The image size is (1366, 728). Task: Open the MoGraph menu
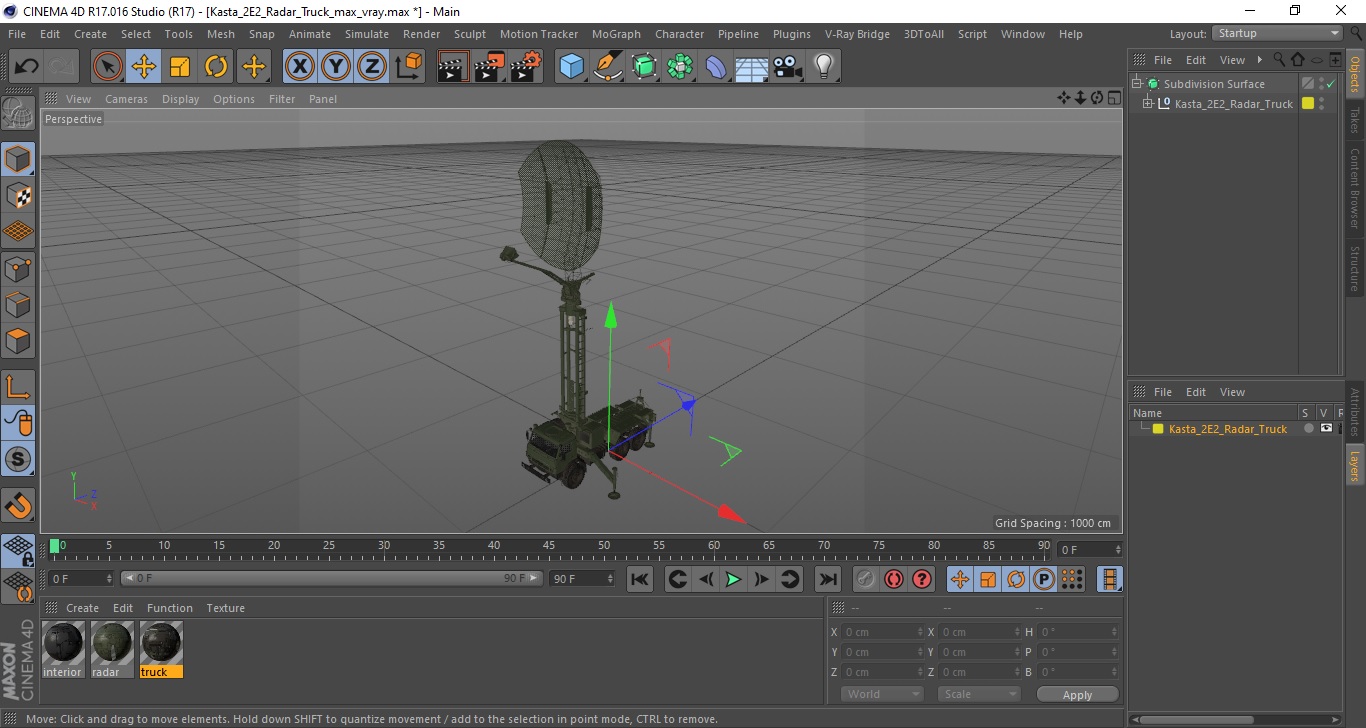click(x=616, y=34)
